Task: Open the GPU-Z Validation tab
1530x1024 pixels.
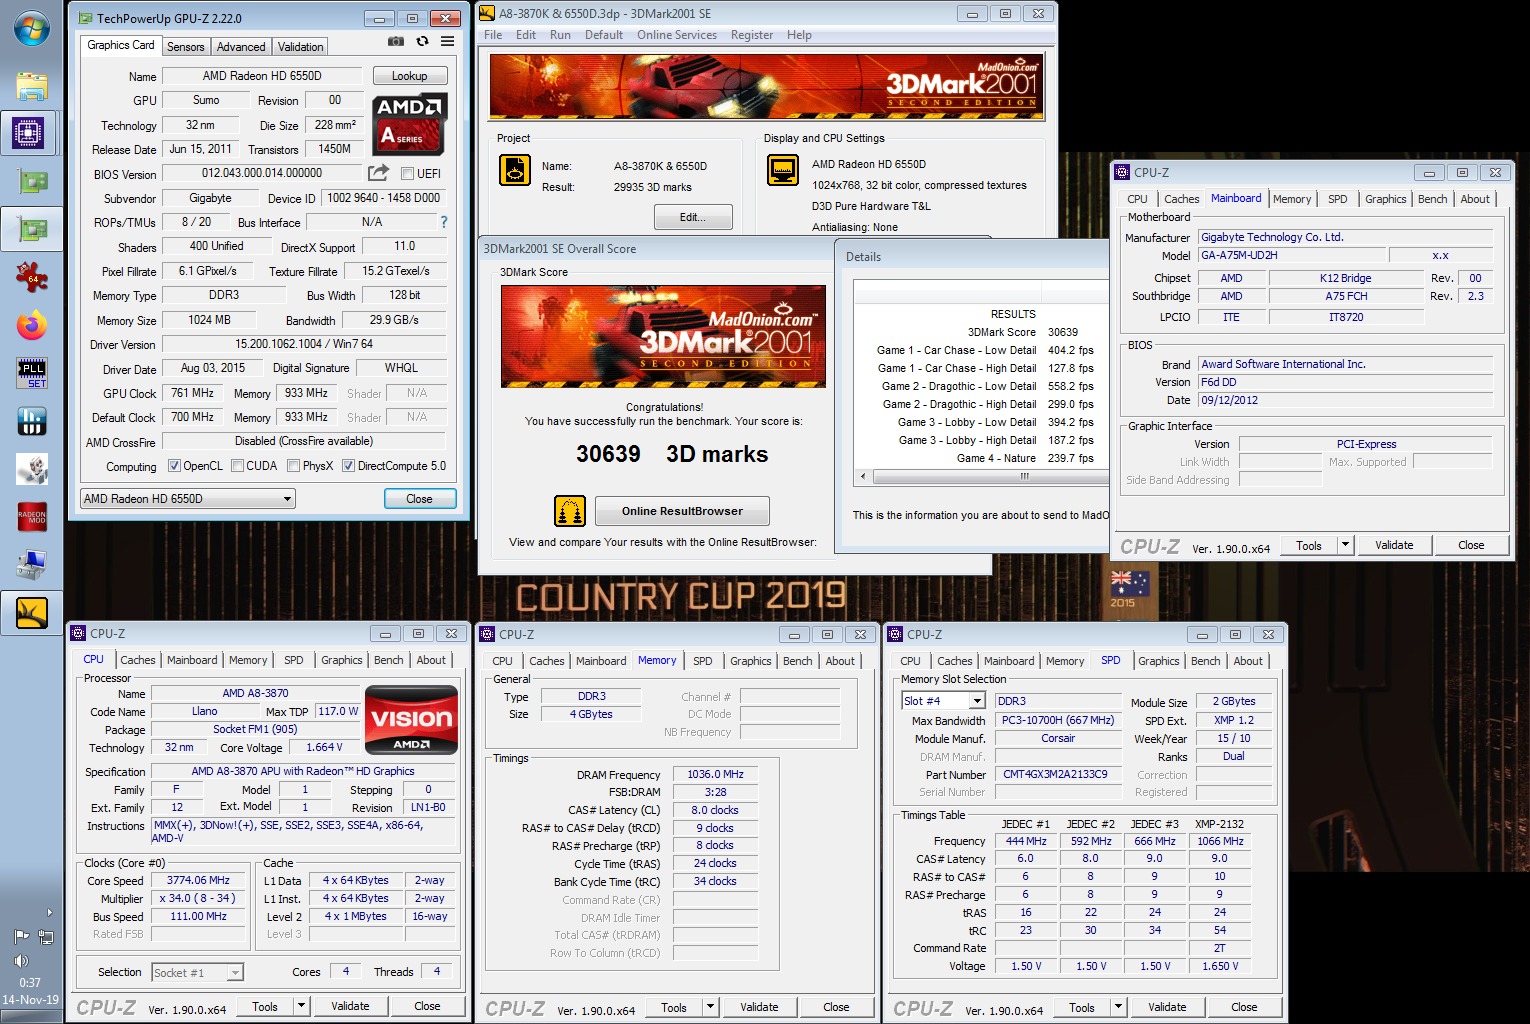Action: 300,47
